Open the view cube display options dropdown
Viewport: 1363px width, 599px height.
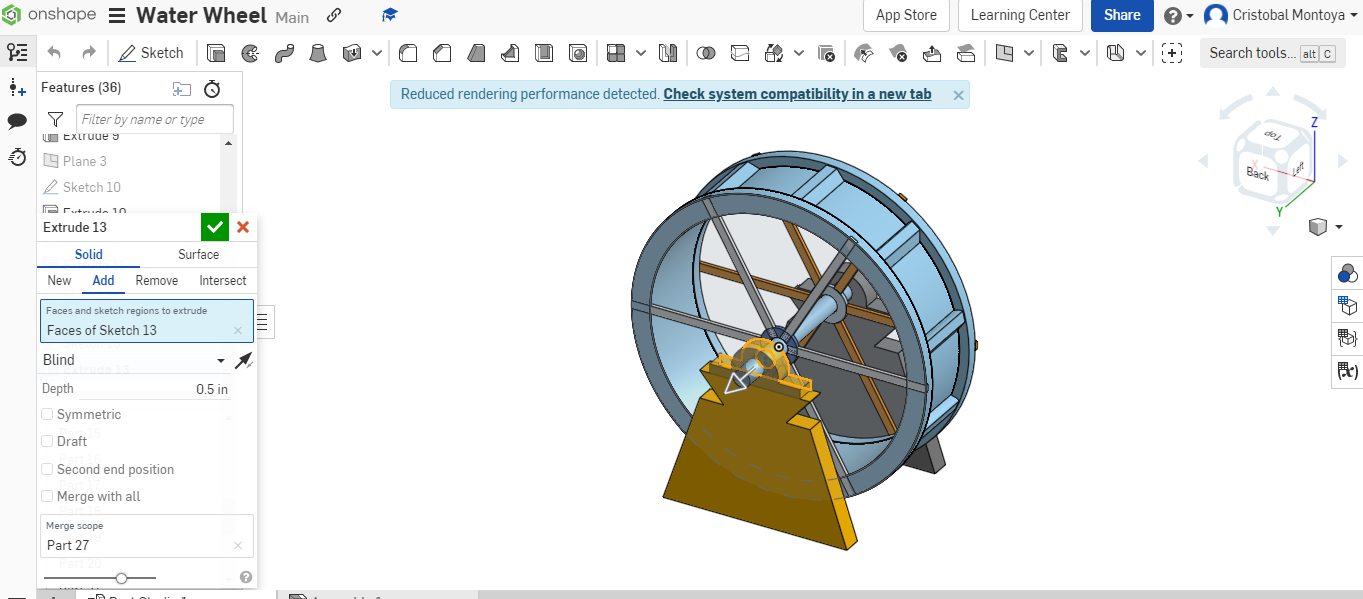coord(1324,227)
